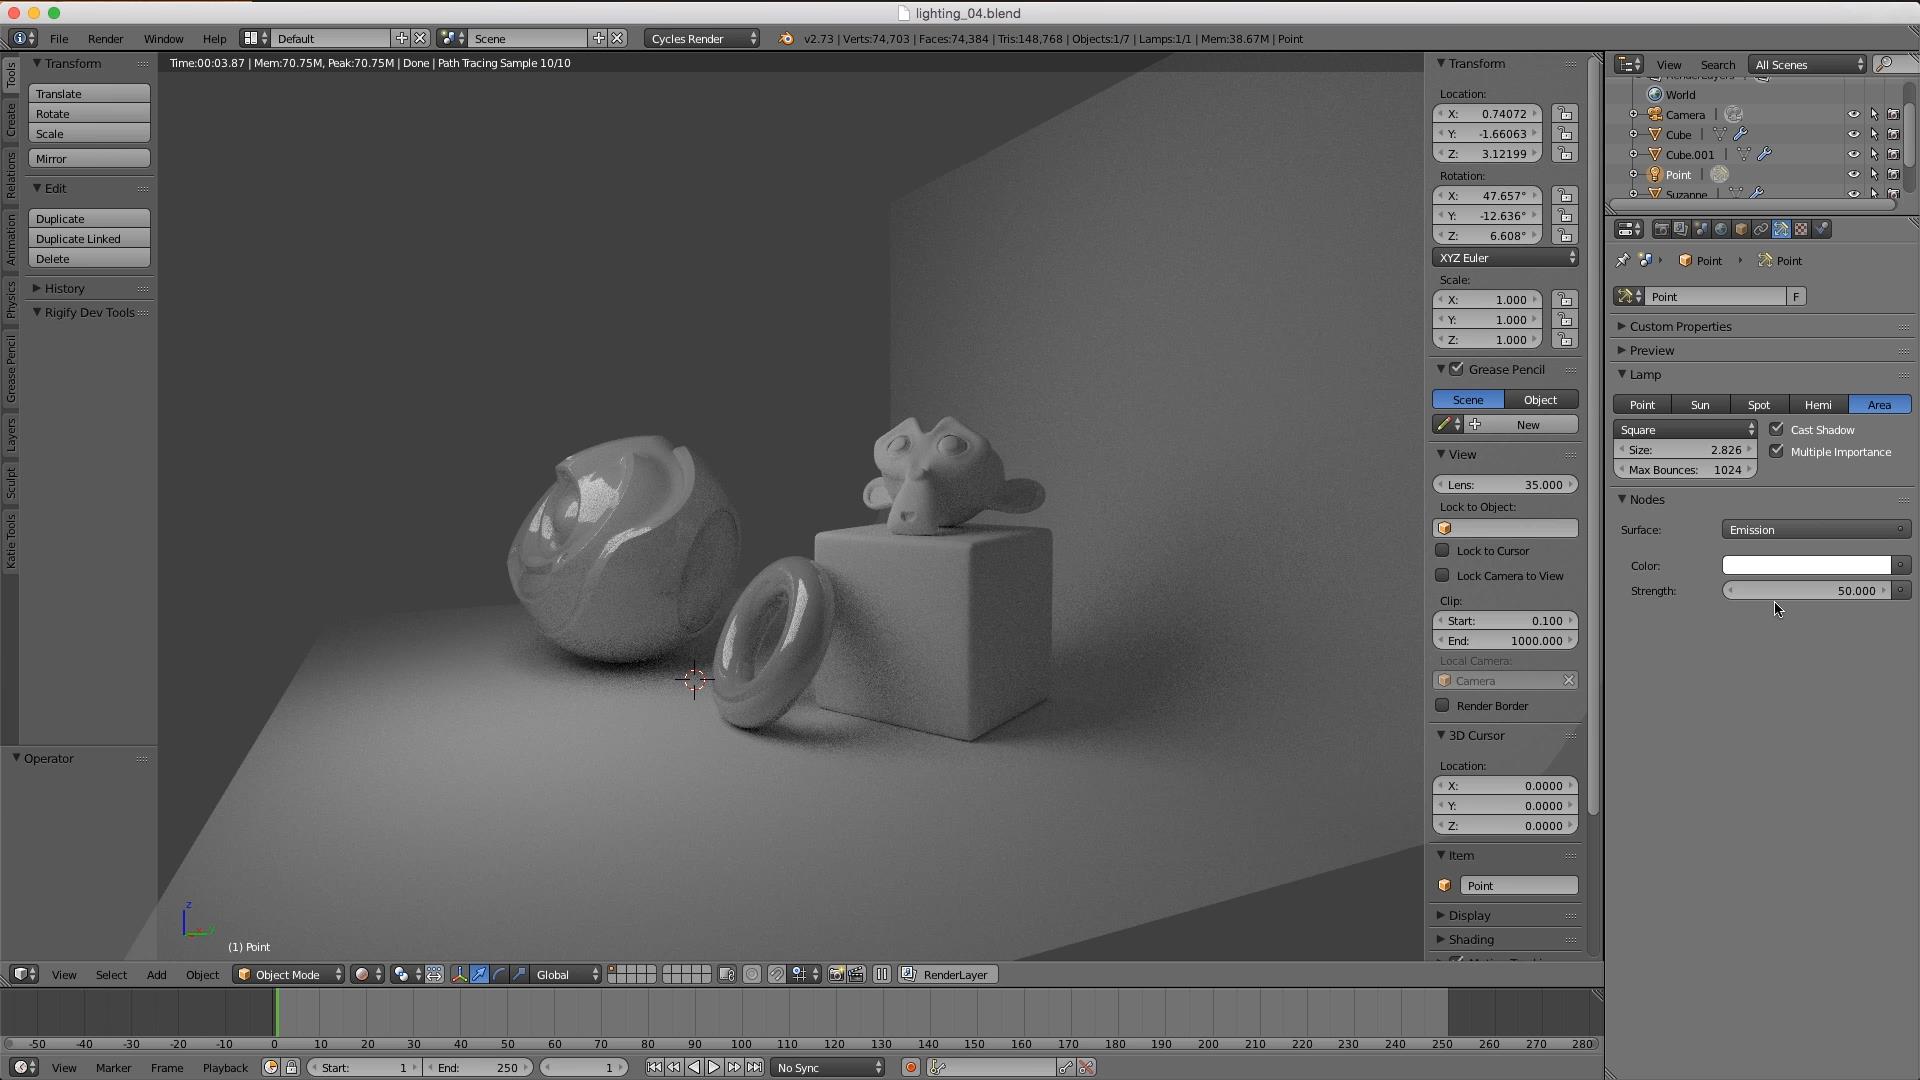The image size is (1920, 1080).
Task: Hide the Camera with its eye icon
Action: [1853, 114]
